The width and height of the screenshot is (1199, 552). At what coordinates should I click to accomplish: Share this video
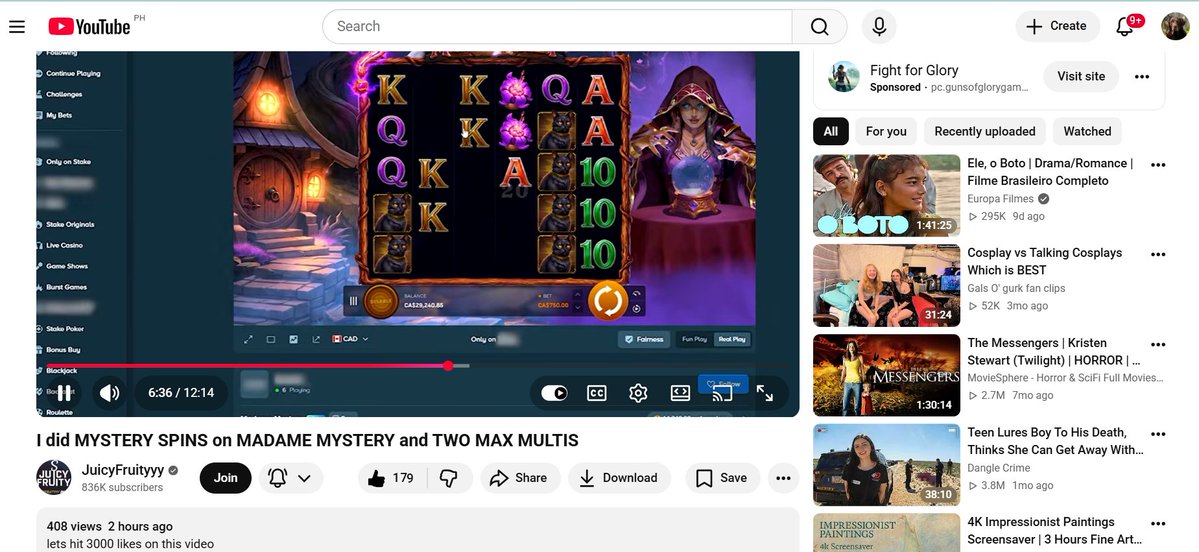pos(519,478)
